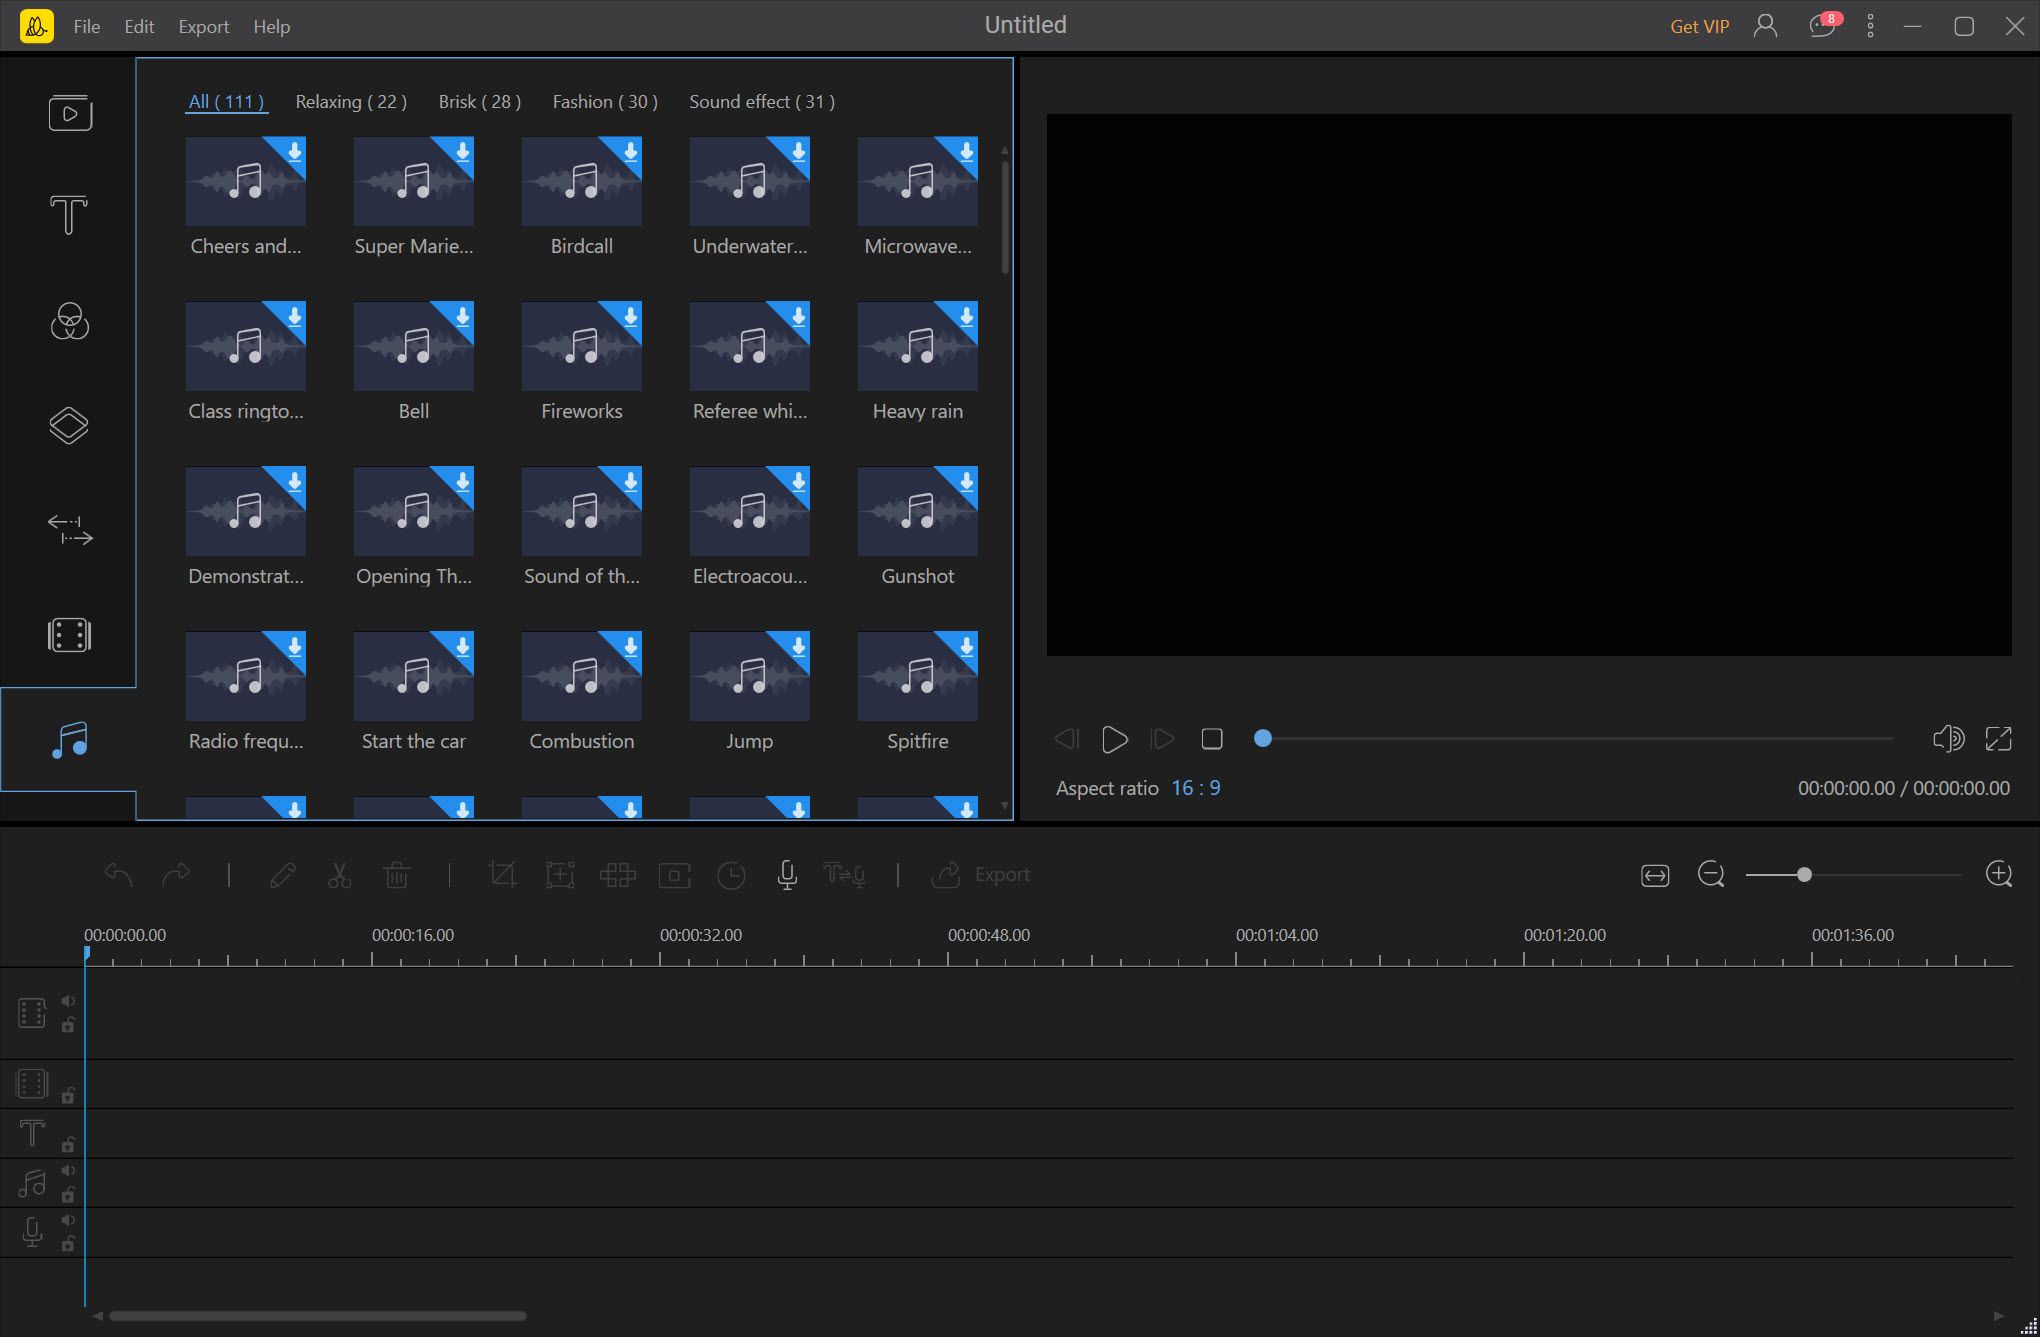Open the Media panel icon
The width and height of the screenshot is (2040, 1337).
[x=69, y=112]
